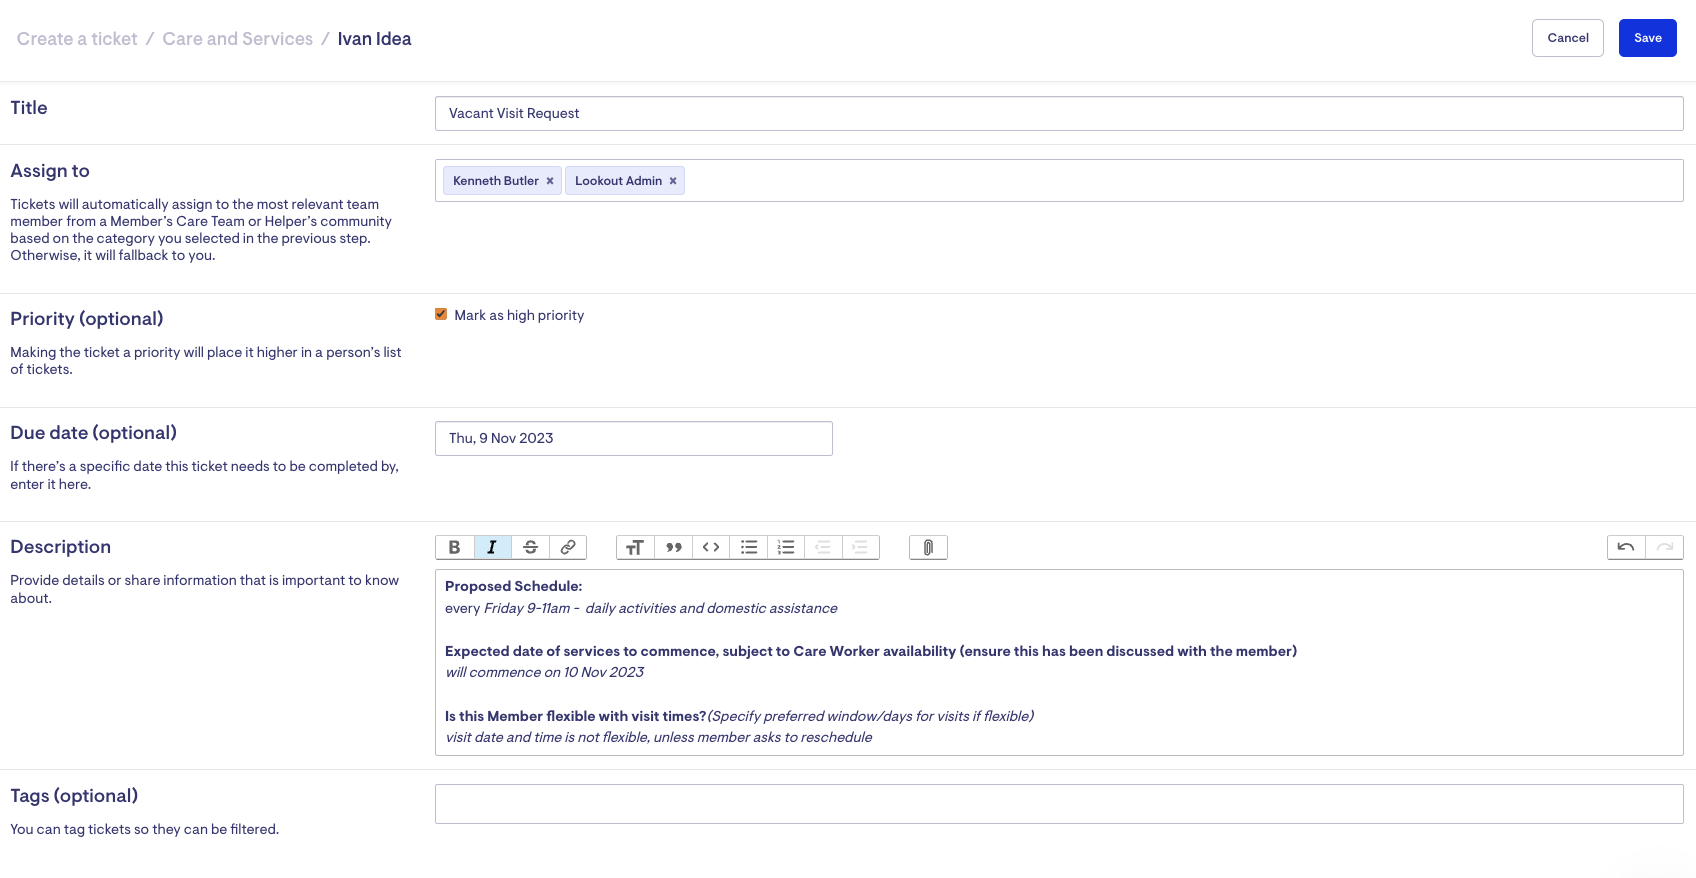Insert a code block

point(711,547)
